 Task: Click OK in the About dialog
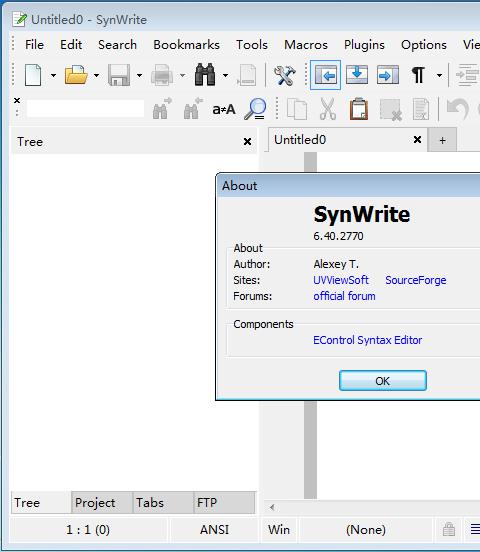pos(383,381)
